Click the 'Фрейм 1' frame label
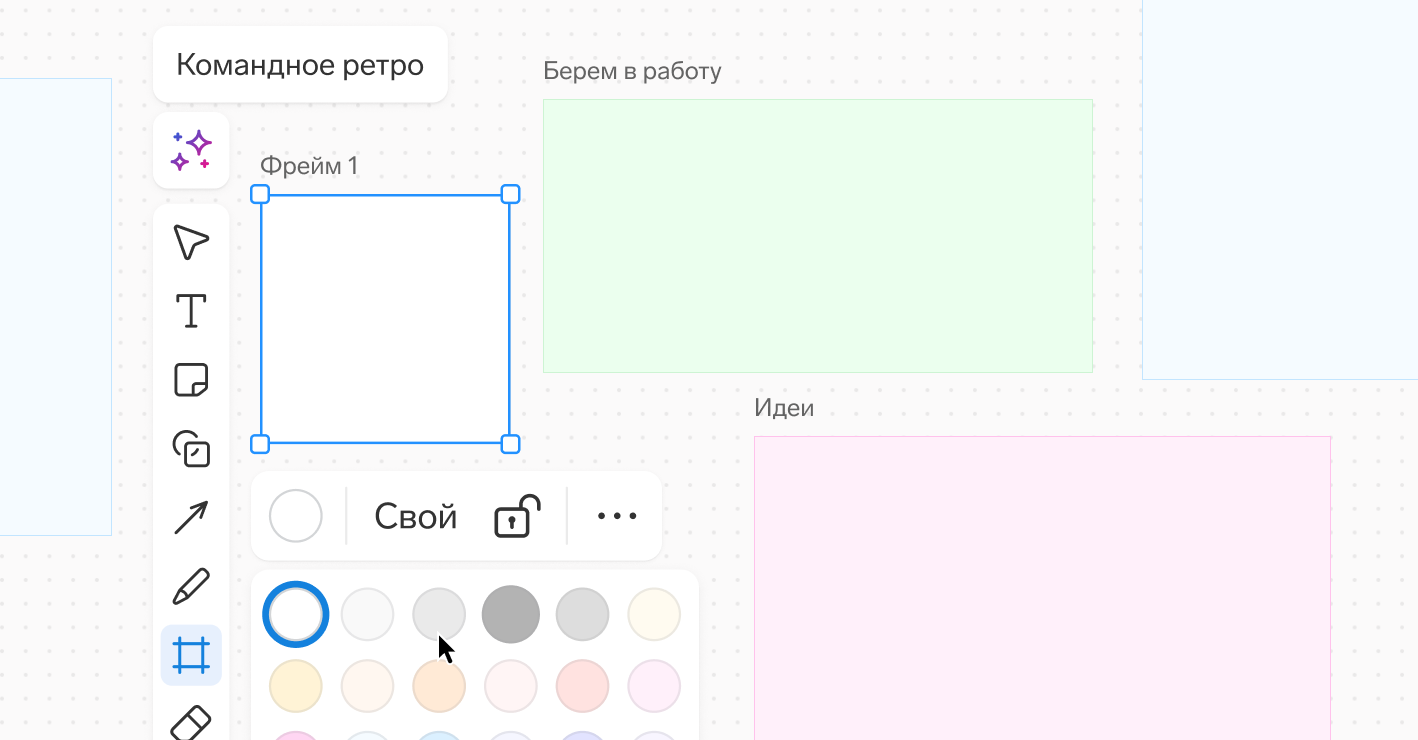 pyautogui.click(x=309, y=166)
